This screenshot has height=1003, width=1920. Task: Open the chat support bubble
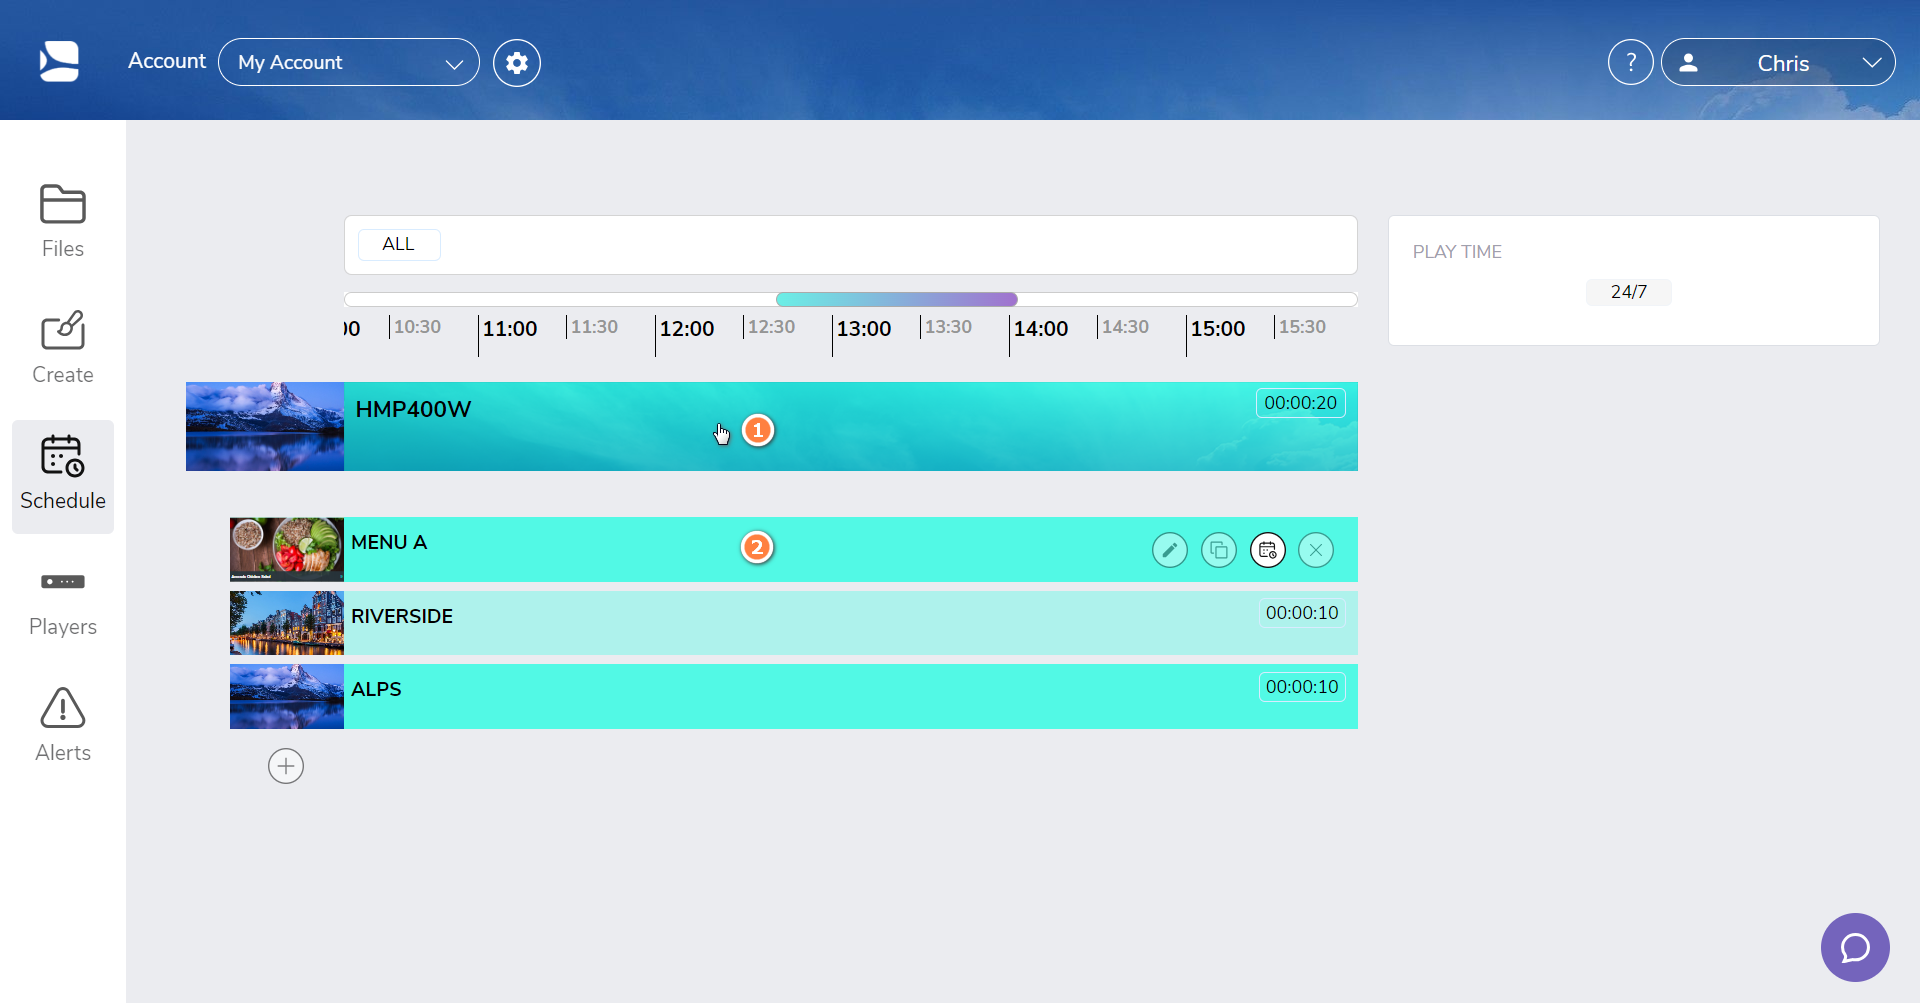click(x=1855, y=947)
